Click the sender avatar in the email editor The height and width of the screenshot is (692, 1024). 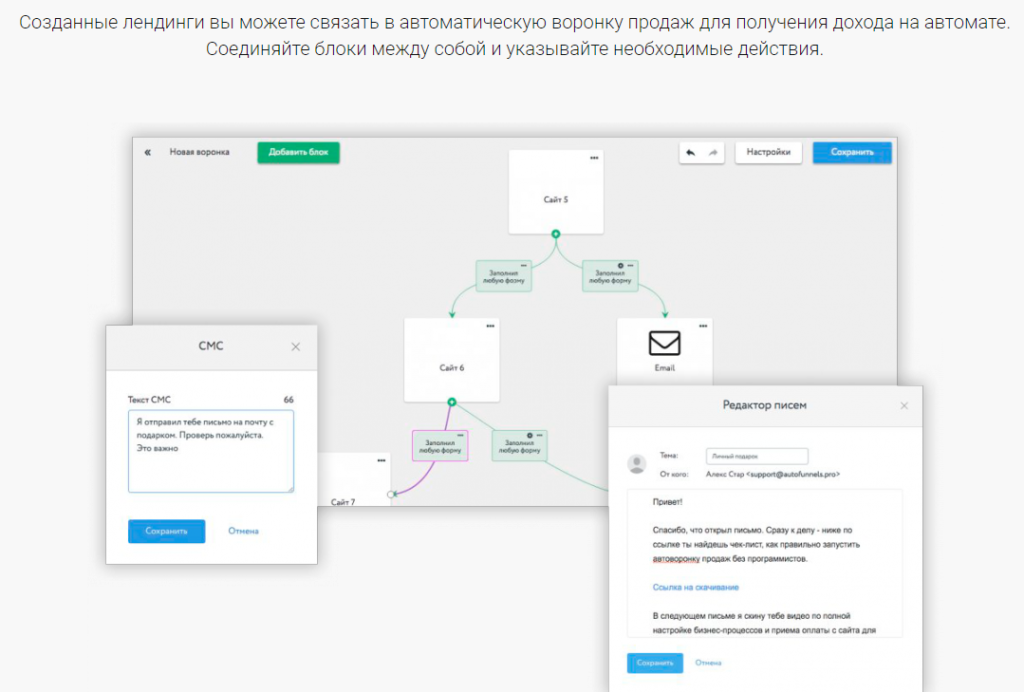(635, 464)
